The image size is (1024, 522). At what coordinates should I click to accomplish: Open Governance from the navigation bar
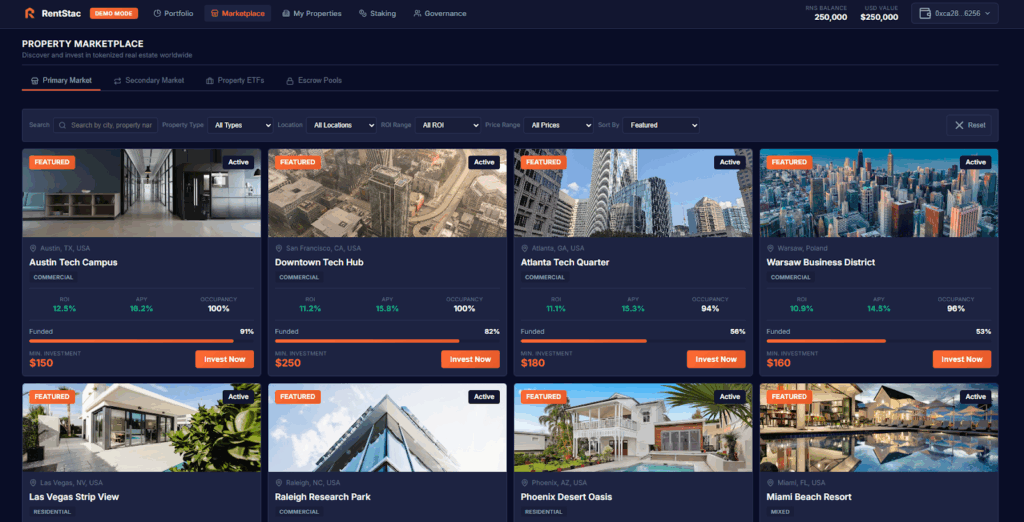pyautogui.click(x=439, y=13)
